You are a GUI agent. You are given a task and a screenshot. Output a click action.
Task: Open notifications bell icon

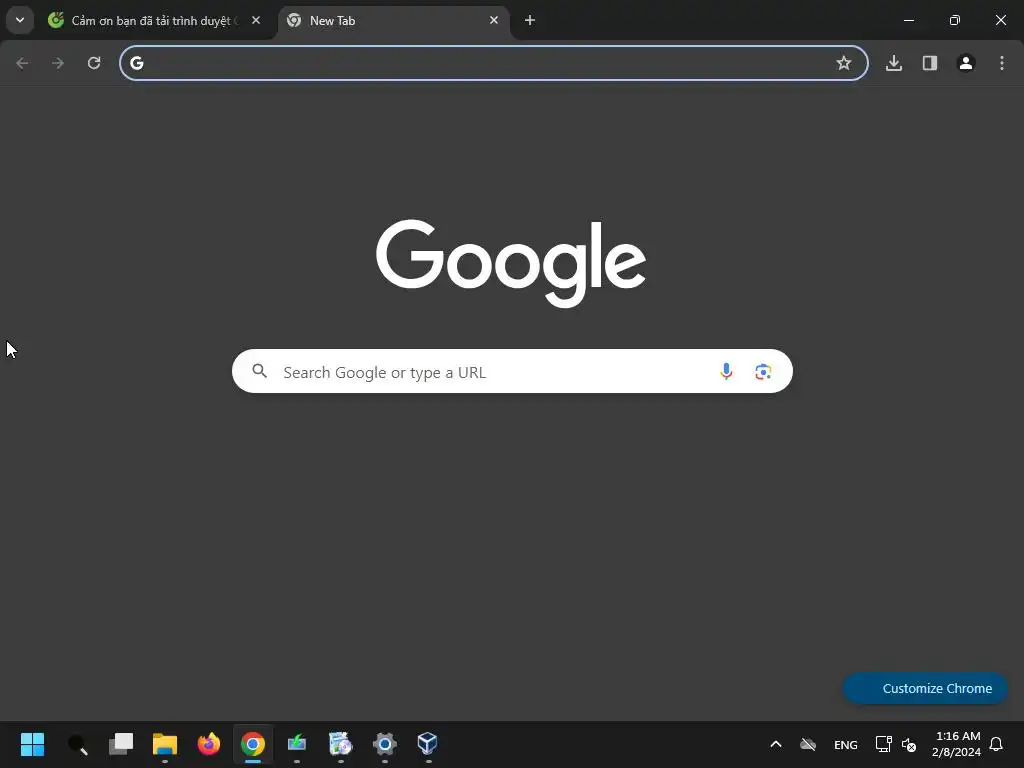[x=996, y=744]
